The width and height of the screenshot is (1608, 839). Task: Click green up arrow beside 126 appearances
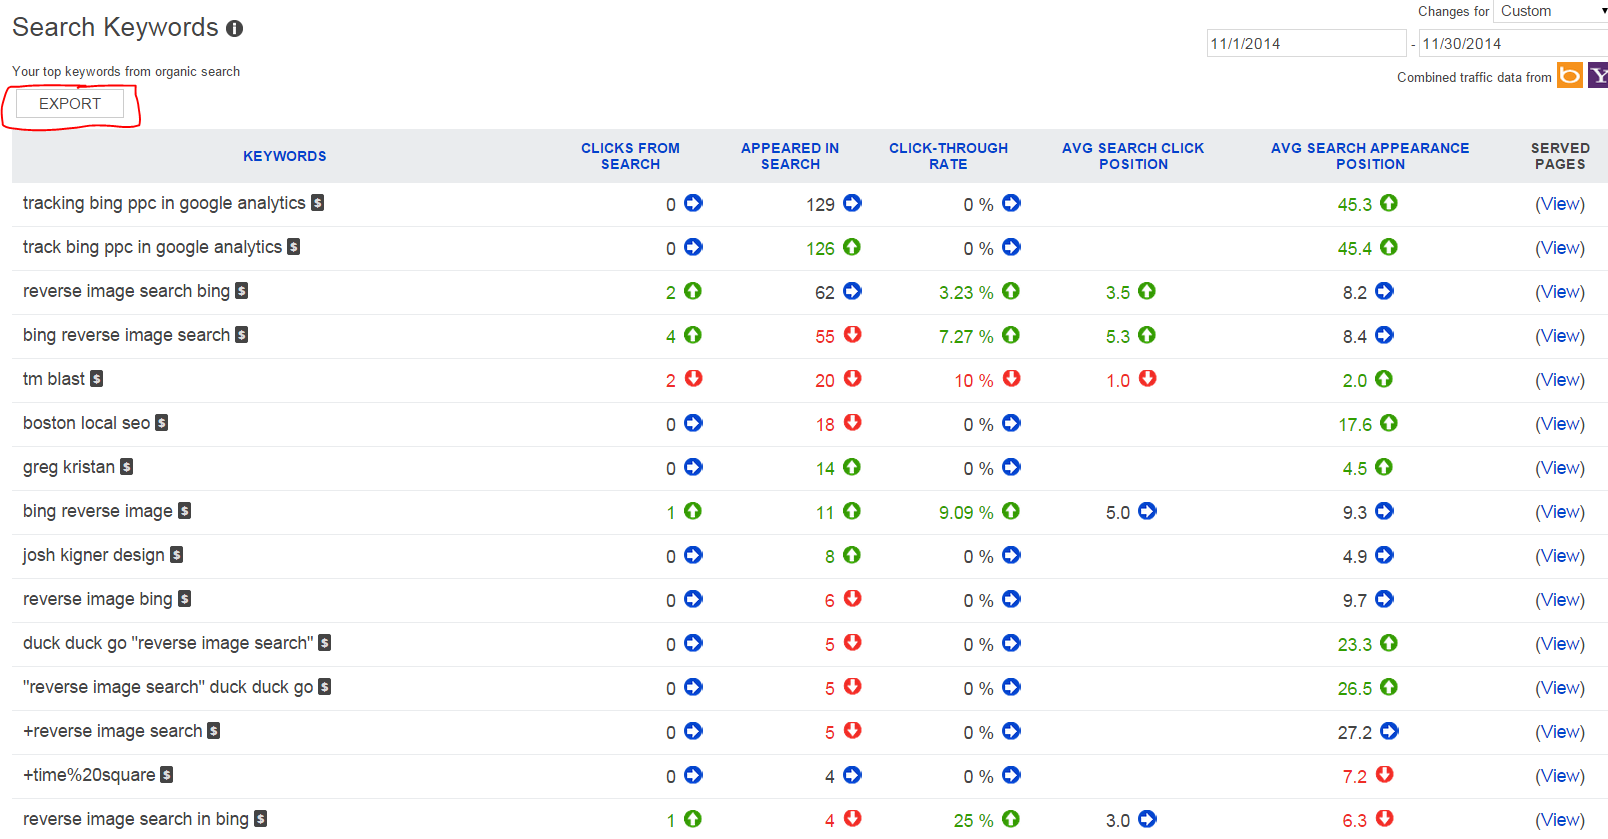pos(852,247)
